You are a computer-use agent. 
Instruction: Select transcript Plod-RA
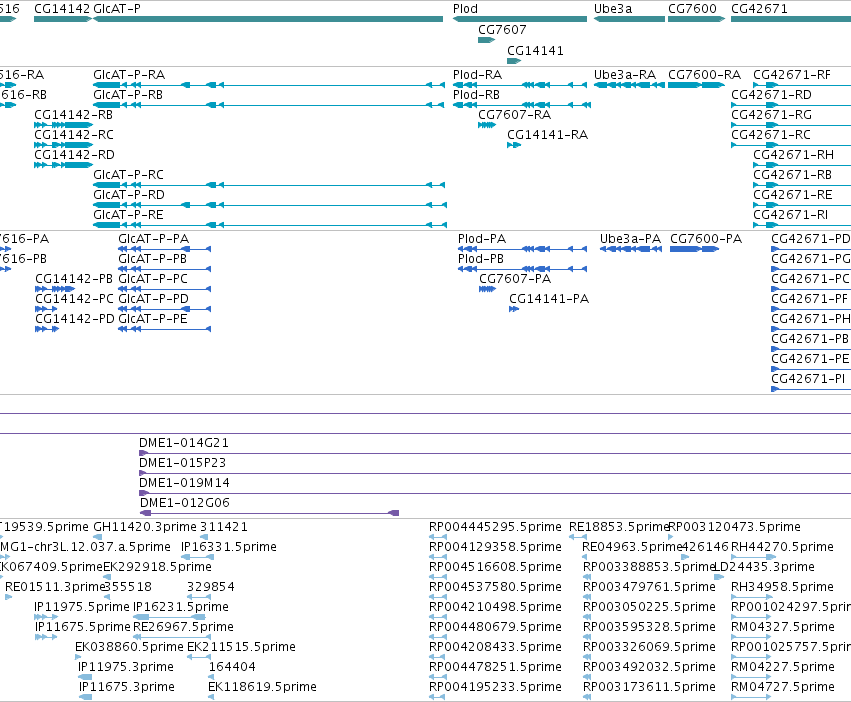click(520, 85)
